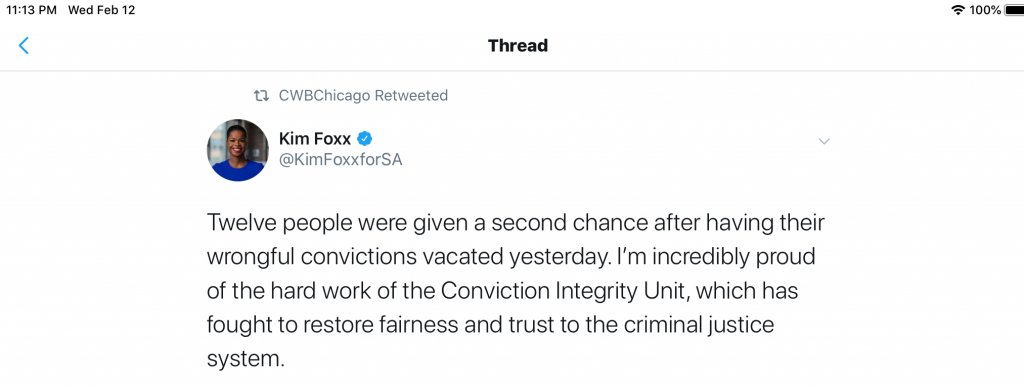Screen dimensions: 1024x389
Task: Go back using the blue arrow
Action: (24, 45)
